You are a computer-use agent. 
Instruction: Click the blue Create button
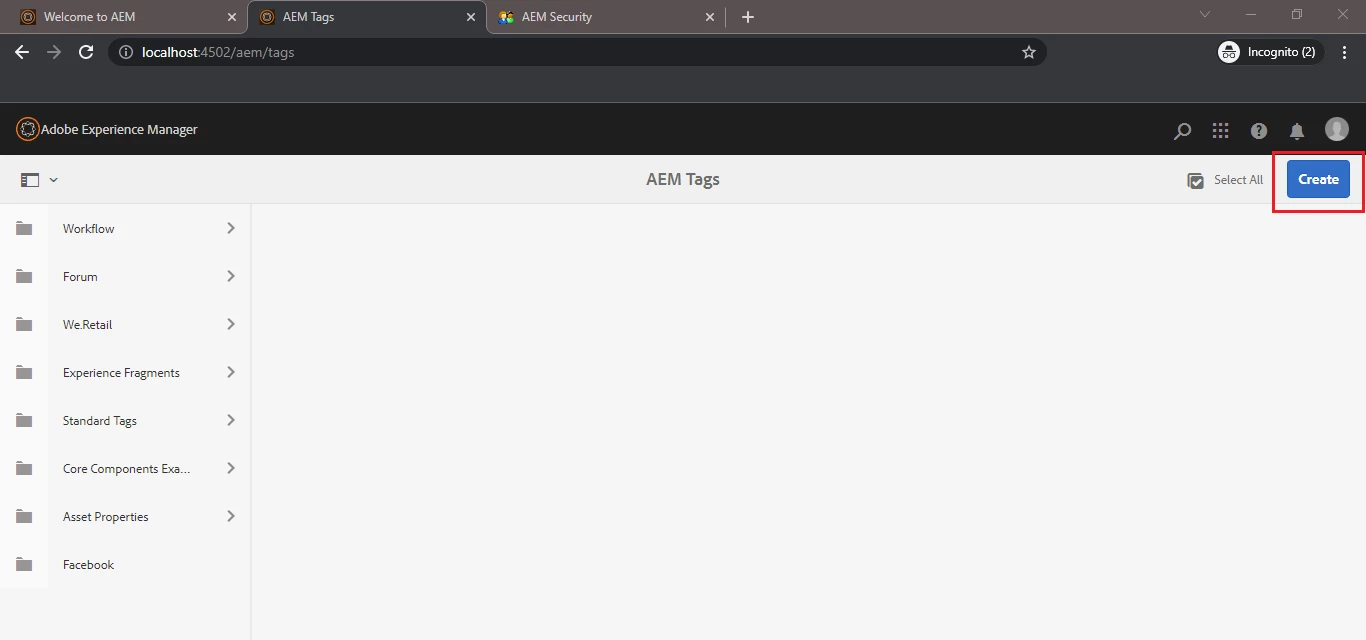point(1318,179)
